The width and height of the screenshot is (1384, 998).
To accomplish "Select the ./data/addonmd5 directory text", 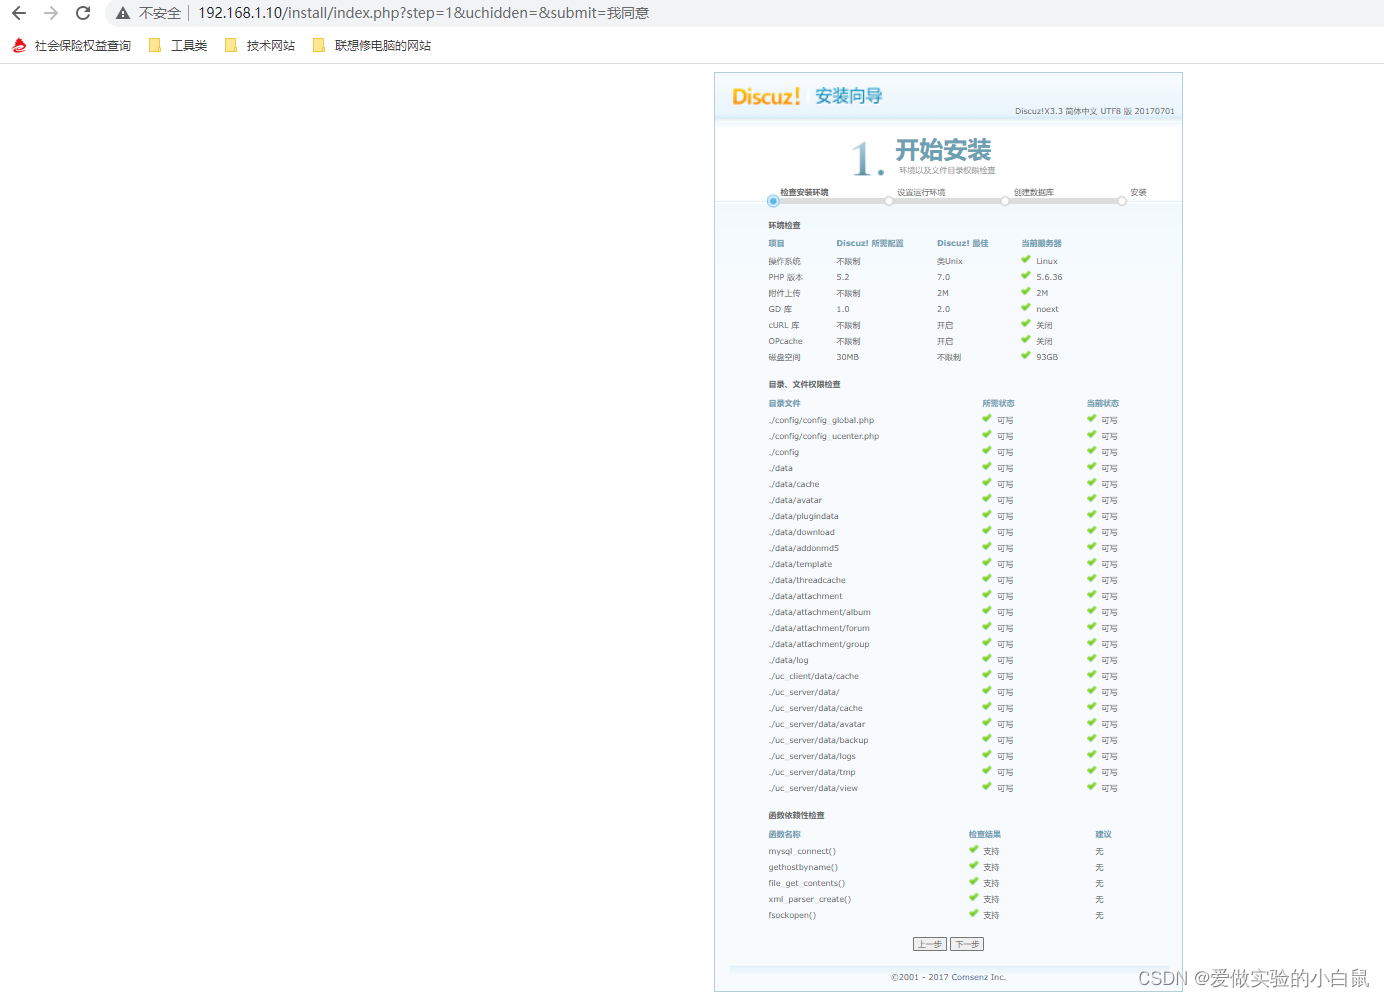I will [803, 548].
